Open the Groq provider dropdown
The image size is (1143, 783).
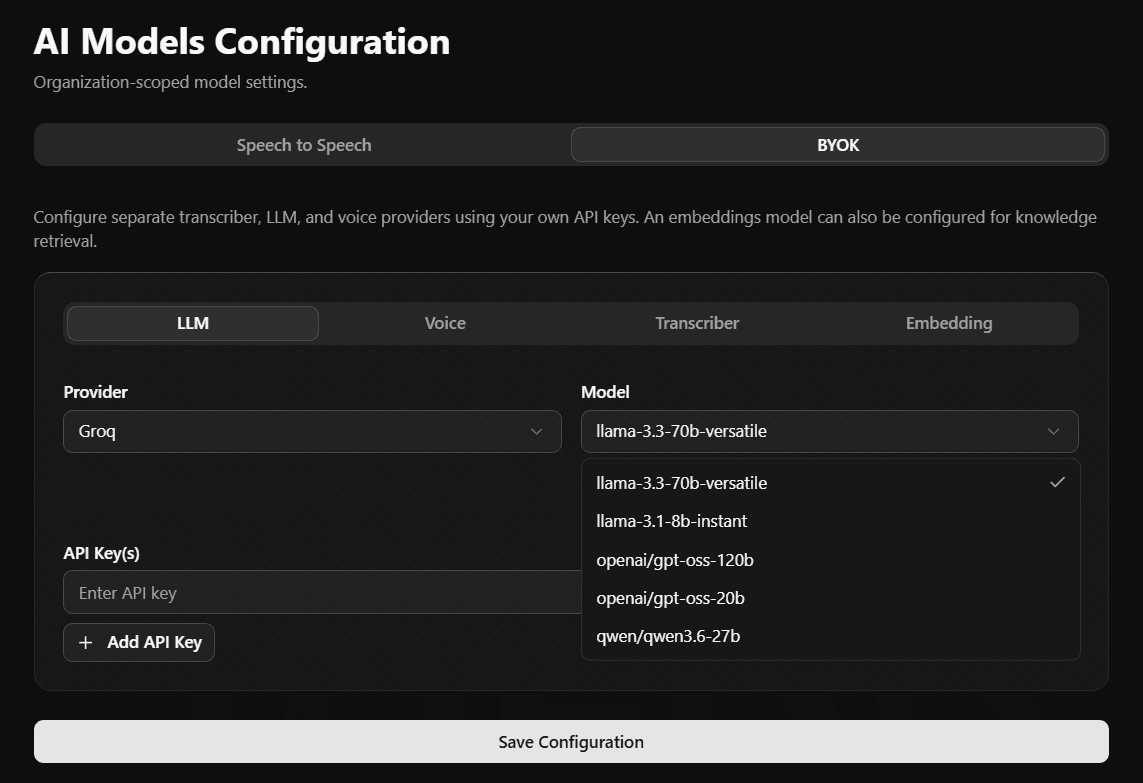point(312,432)
